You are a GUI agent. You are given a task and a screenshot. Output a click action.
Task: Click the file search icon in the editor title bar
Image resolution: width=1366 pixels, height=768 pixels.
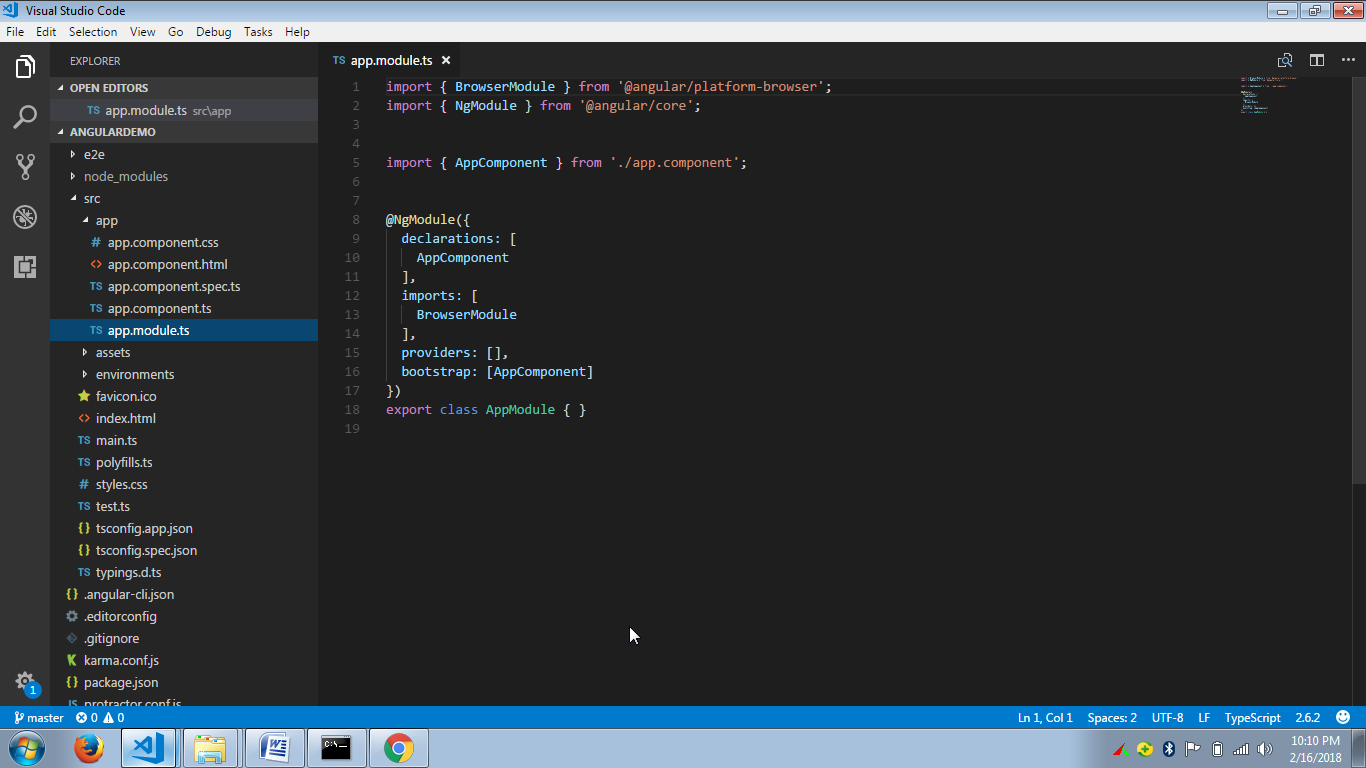(1286, 60)
